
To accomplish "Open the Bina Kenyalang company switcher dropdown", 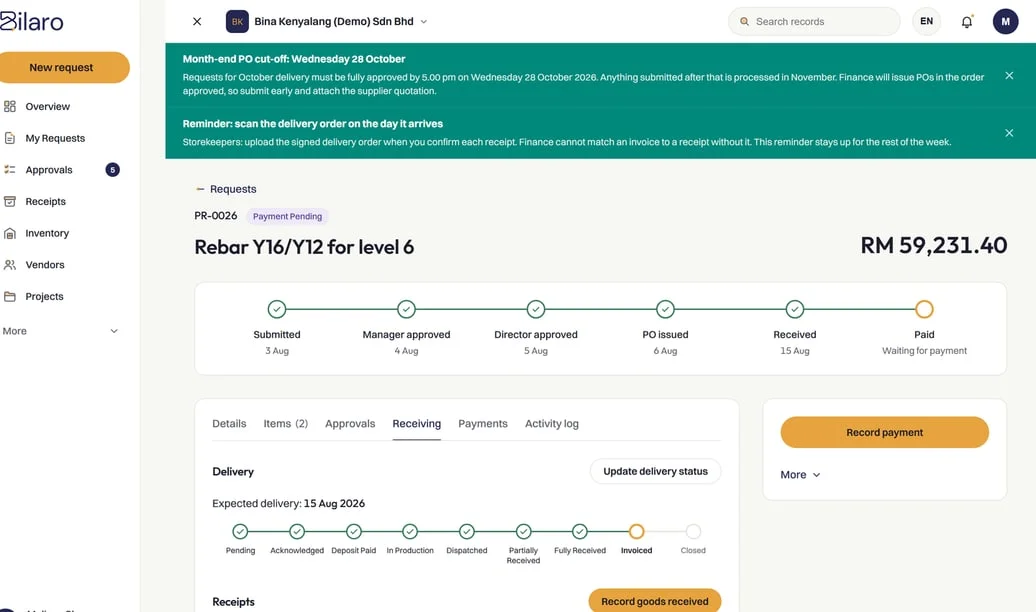I will [x=328, y=21].
